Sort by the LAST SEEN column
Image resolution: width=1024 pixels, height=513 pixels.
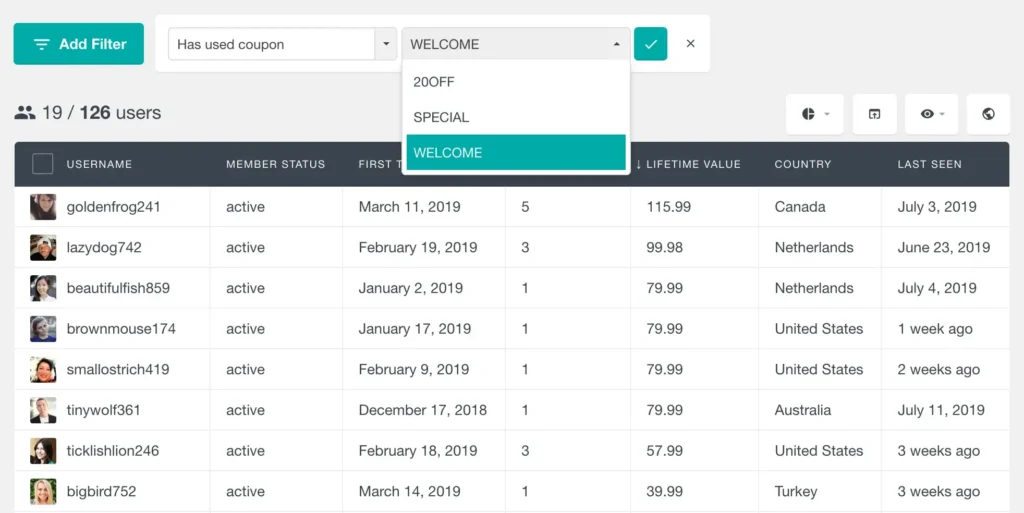[x=929, y=164]
